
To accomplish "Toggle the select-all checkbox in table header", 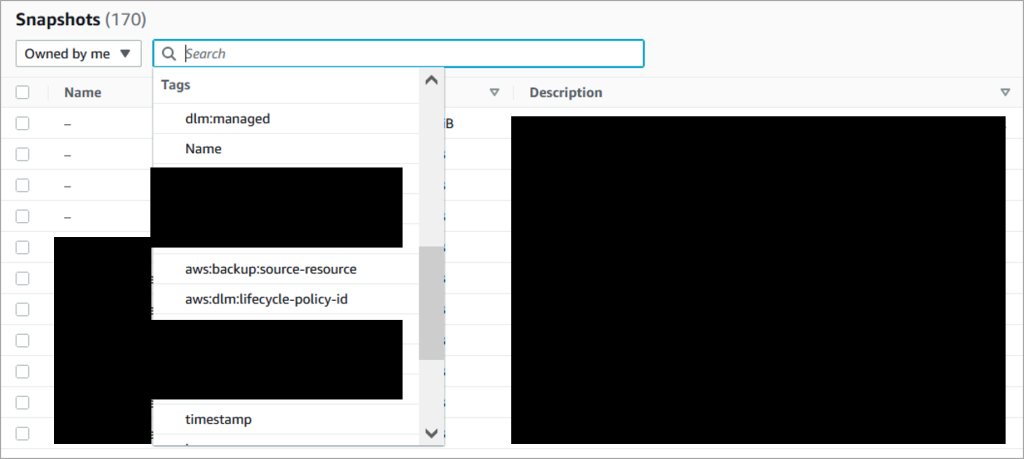I will pos(23,92).
